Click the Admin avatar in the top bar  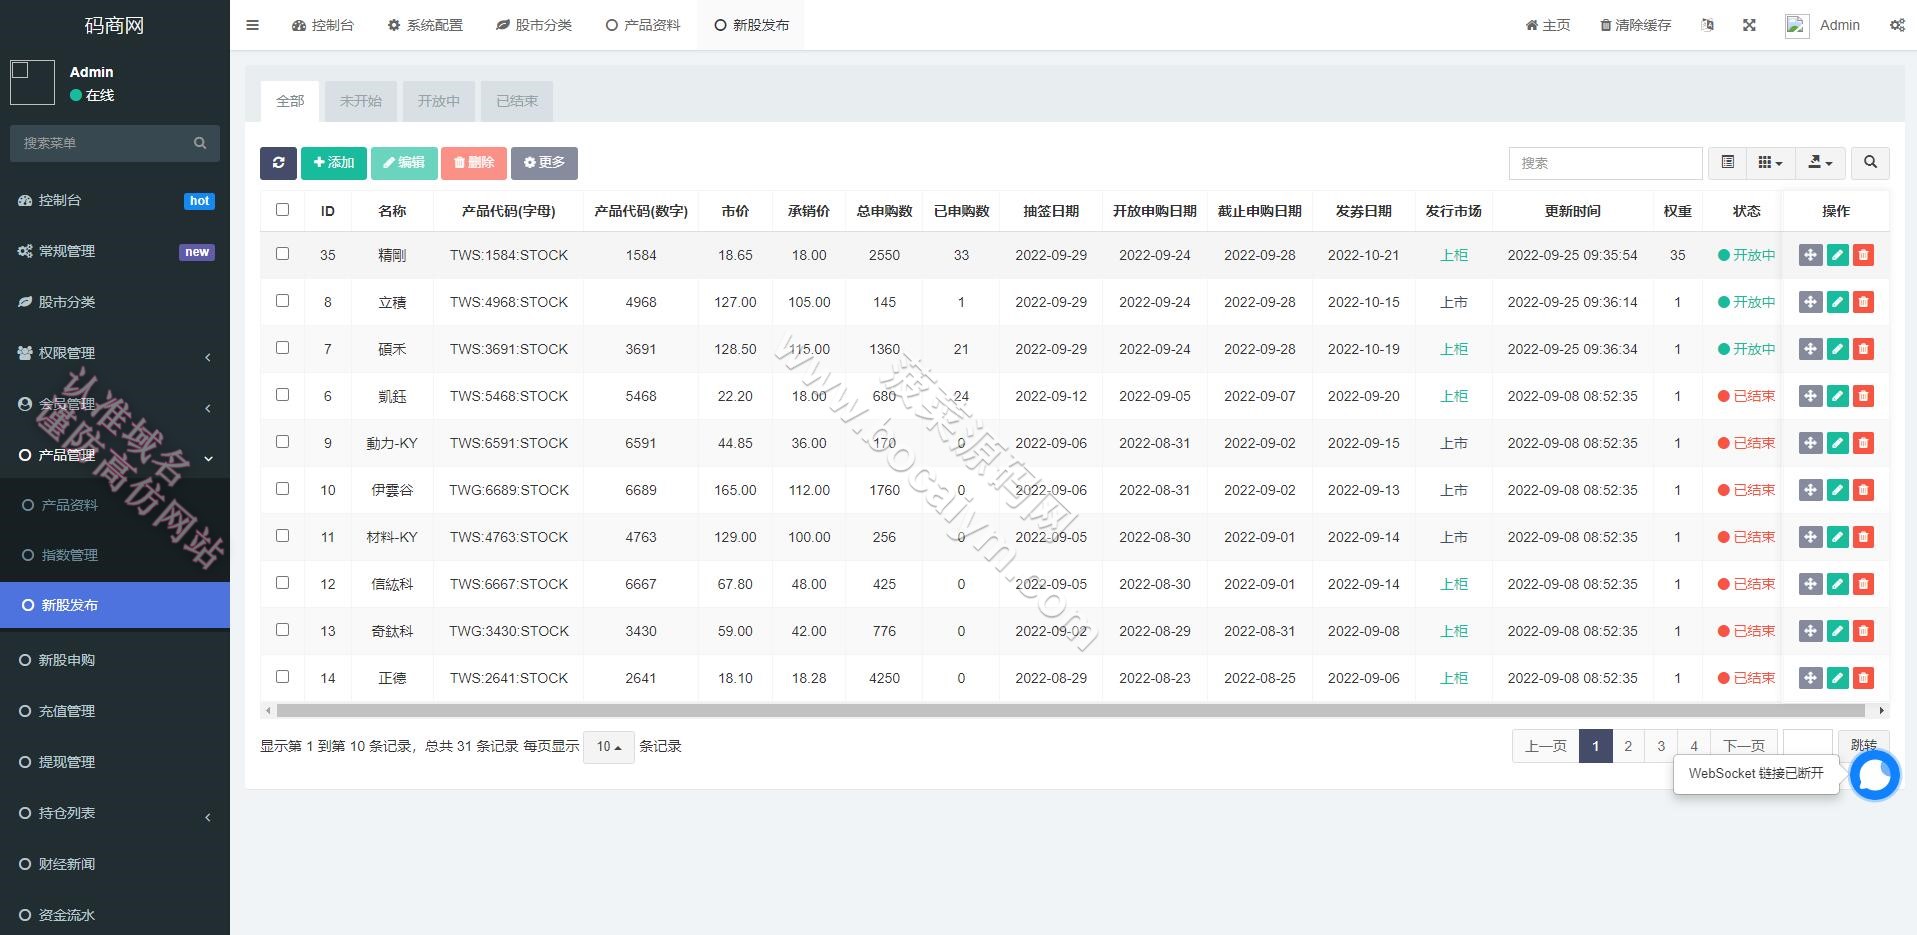[1797, 26]
